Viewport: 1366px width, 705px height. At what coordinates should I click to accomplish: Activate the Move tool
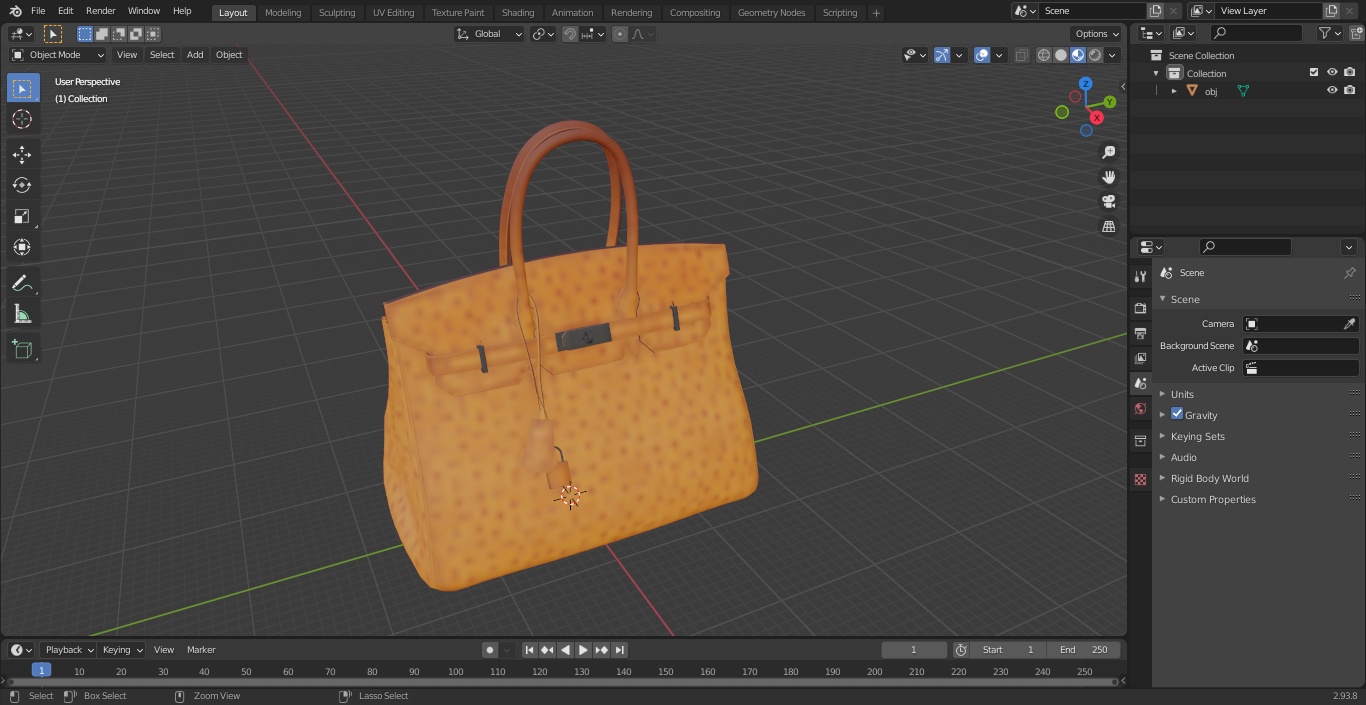22,154
